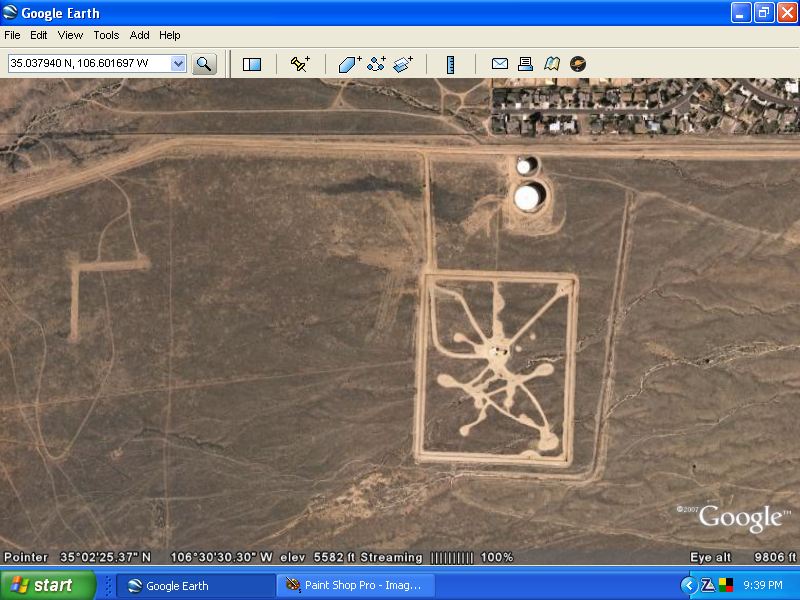Restore down the Google Earth window
Screen dimensions: 800x600
tap(764, 13)
